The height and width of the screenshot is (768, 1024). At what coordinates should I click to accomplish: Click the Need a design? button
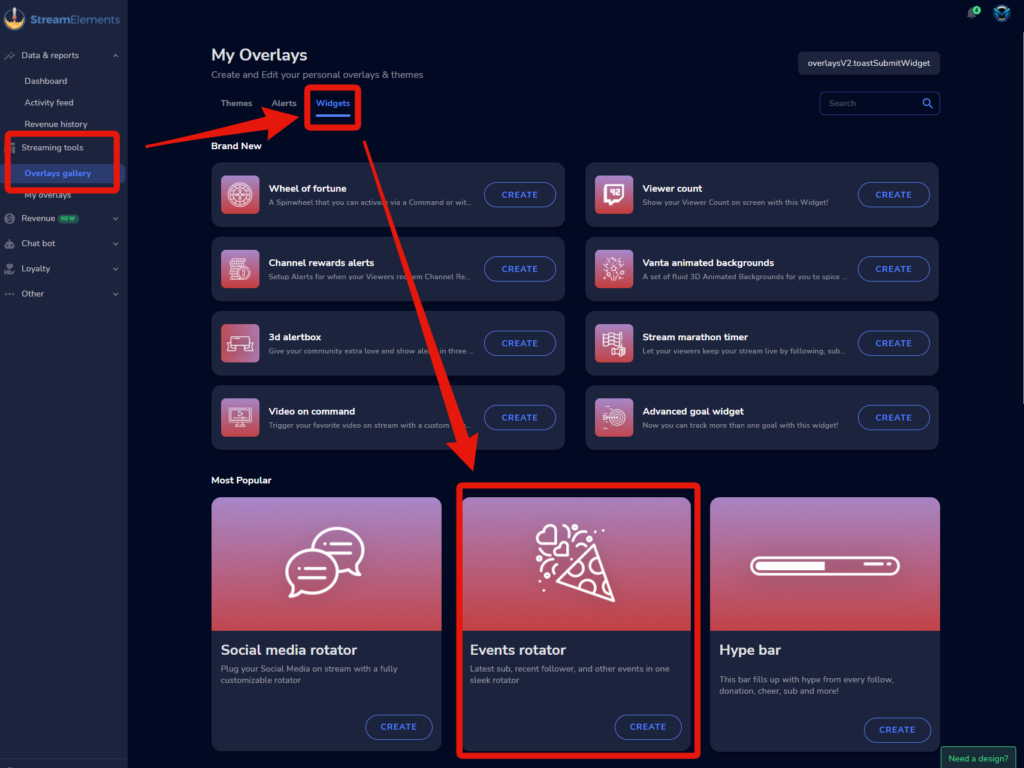(x=978, y=758)
